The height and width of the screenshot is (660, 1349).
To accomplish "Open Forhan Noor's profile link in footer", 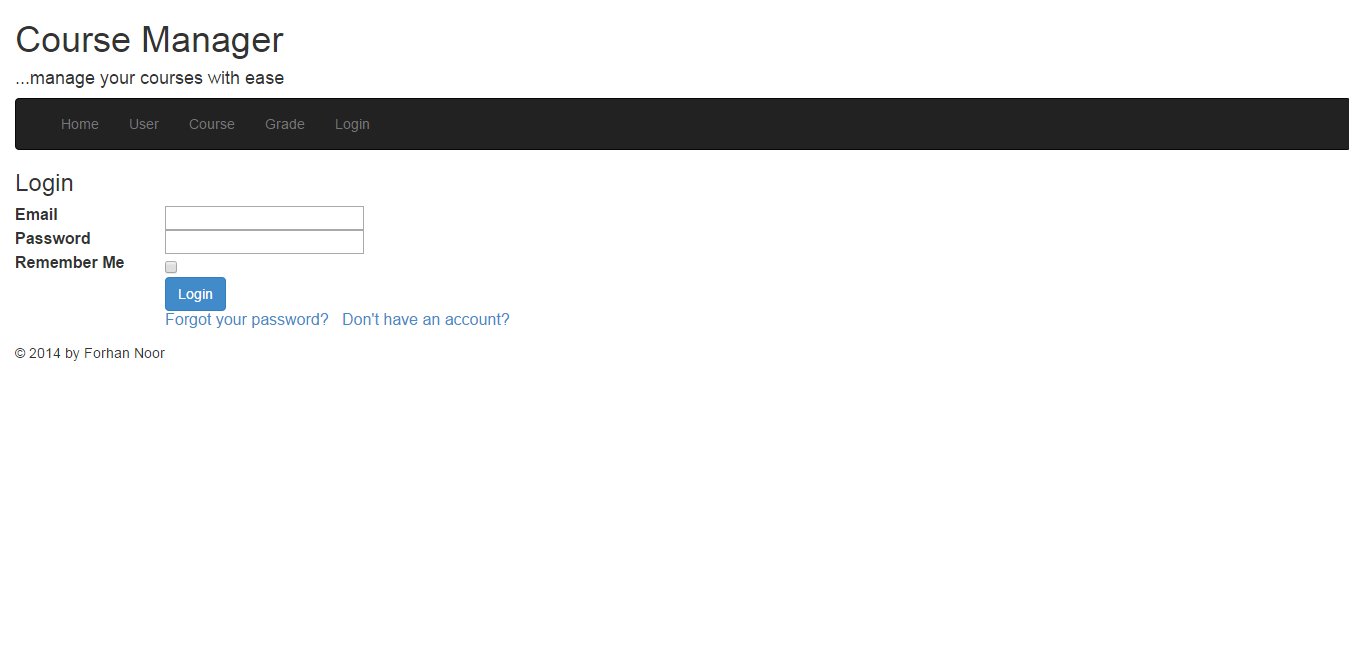I will [x=124, y=353].
